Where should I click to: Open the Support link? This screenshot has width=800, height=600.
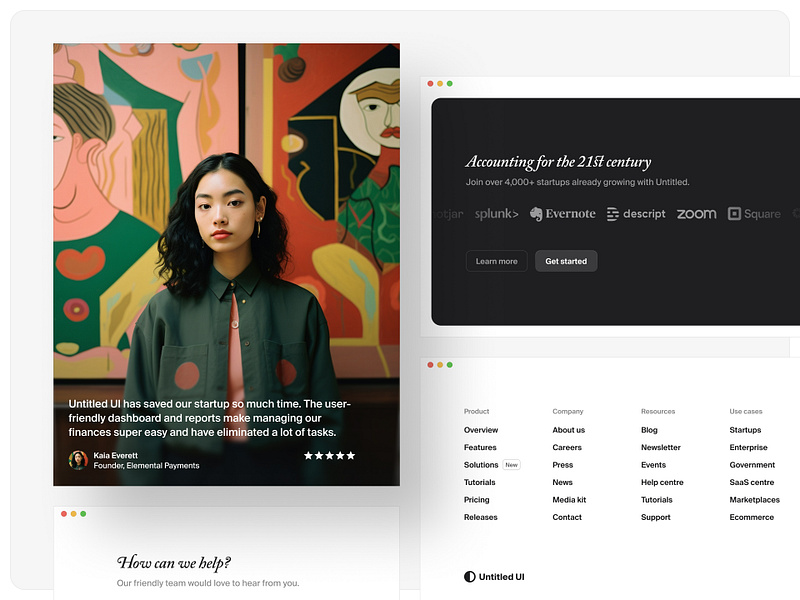(x=656, y=517)
